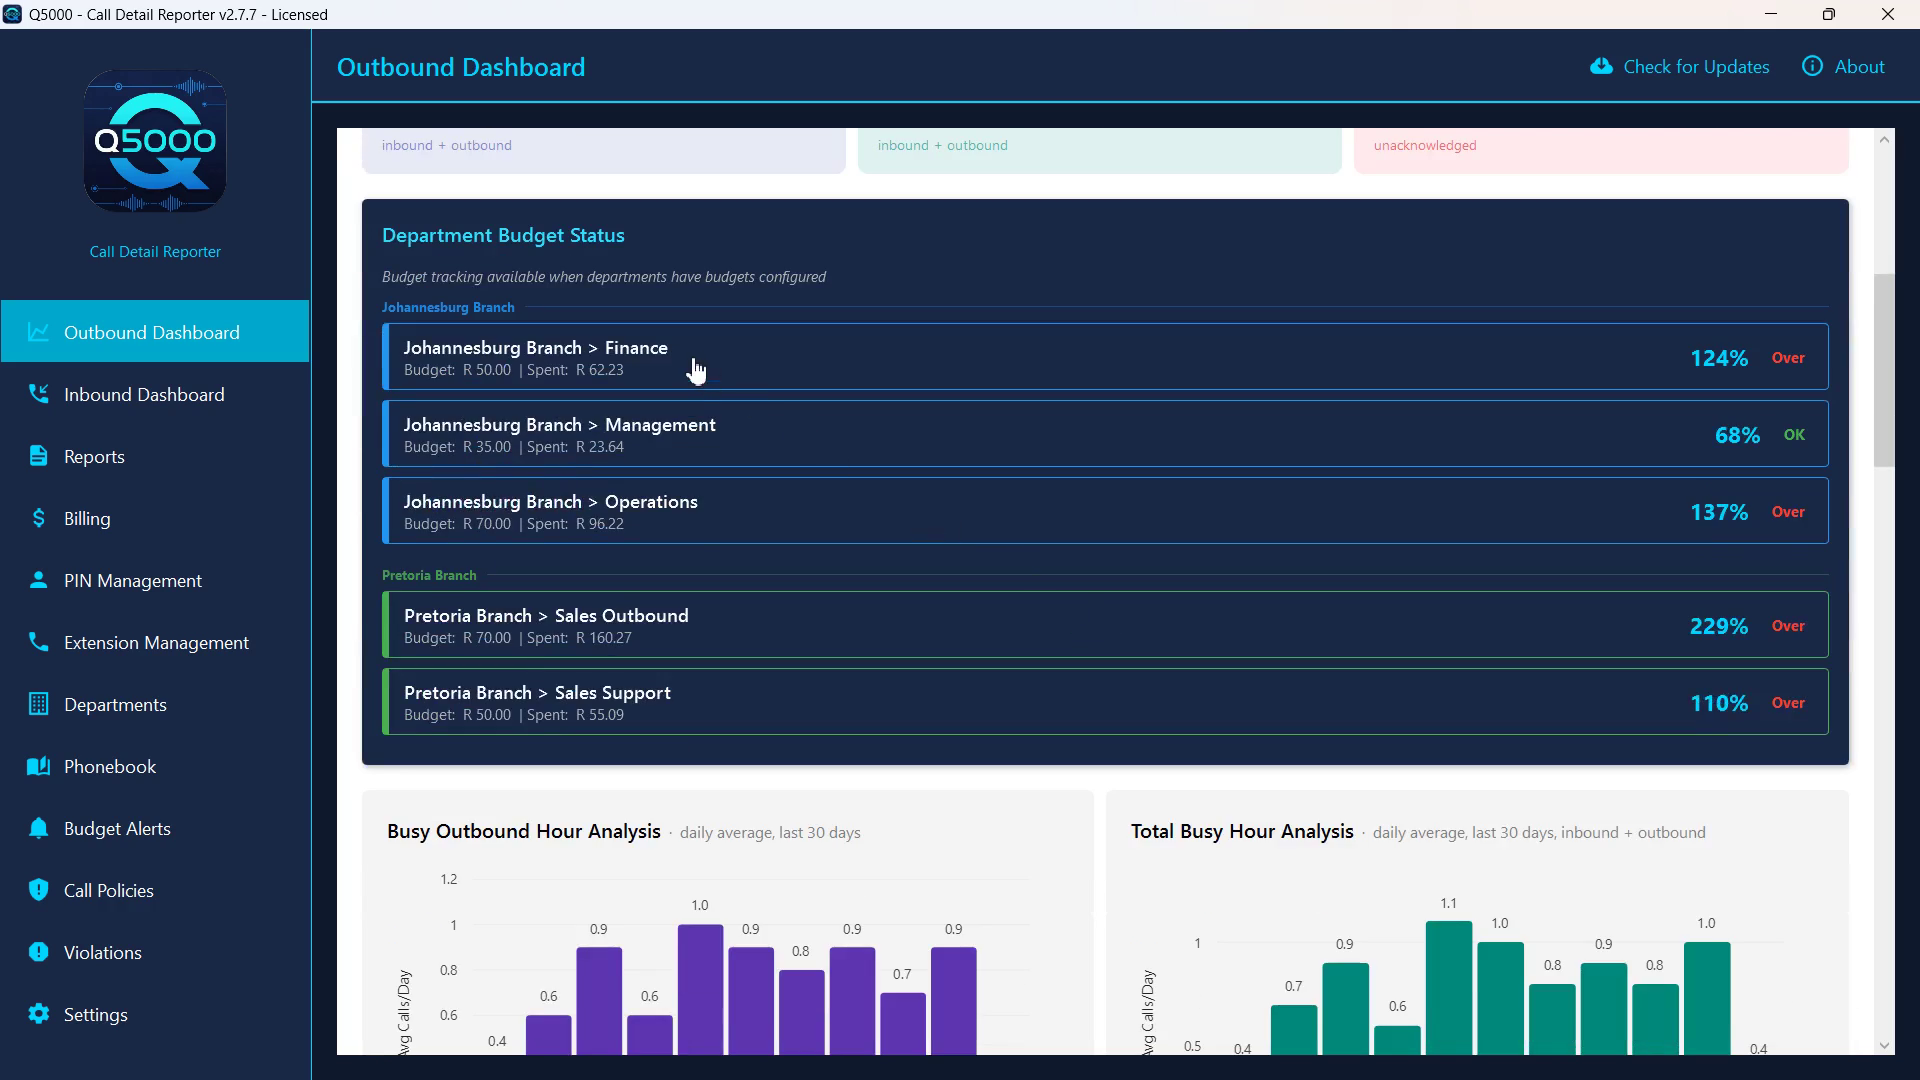Viewport: 1920px width, 1080px height.
Task: Open the Departments page
Action: coord(155,704)
